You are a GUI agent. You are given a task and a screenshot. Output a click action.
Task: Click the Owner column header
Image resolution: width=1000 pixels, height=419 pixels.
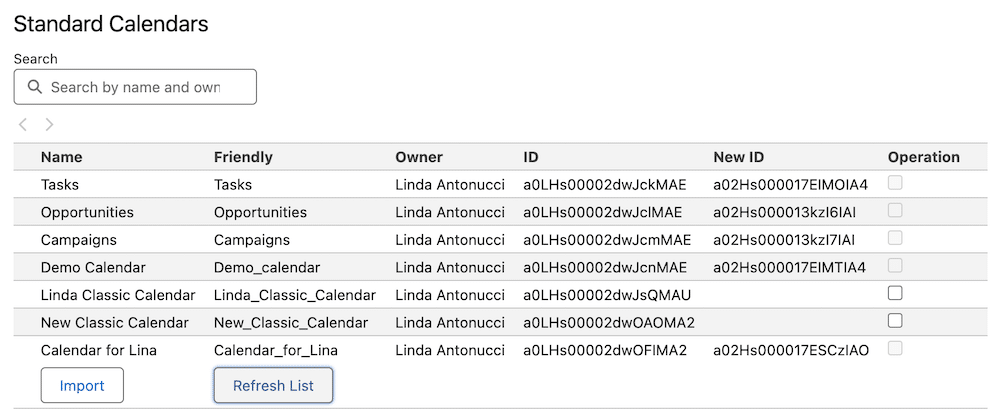419,157
